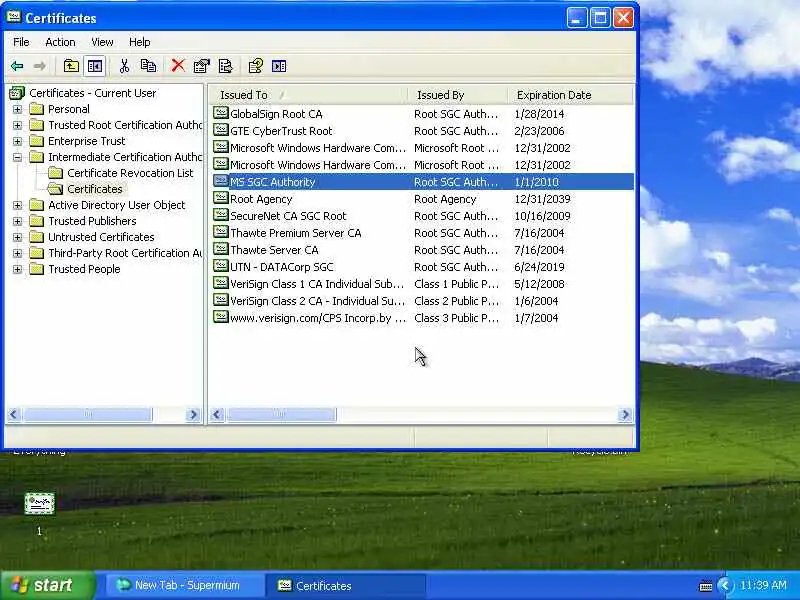
Task: Click the red Delete X icon
Action: pyautogui.click(x=178, y=65)
